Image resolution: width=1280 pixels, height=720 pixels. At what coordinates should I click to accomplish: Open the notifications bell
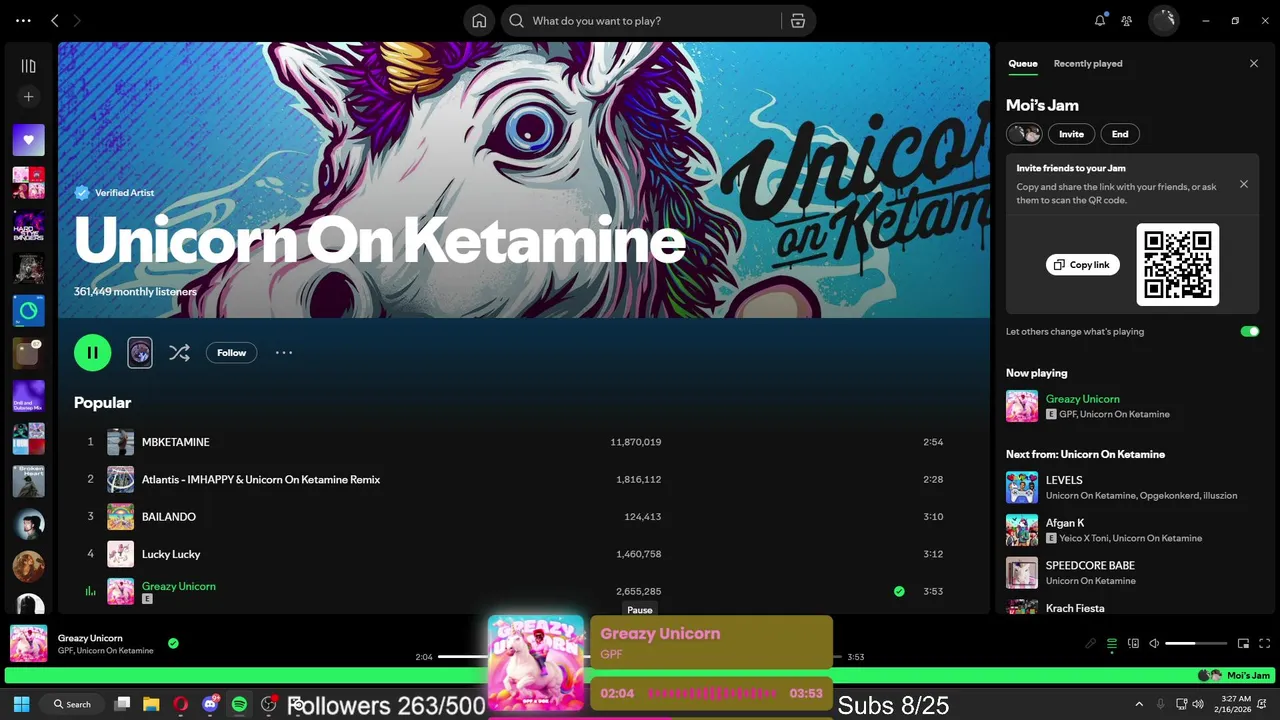1100,20
